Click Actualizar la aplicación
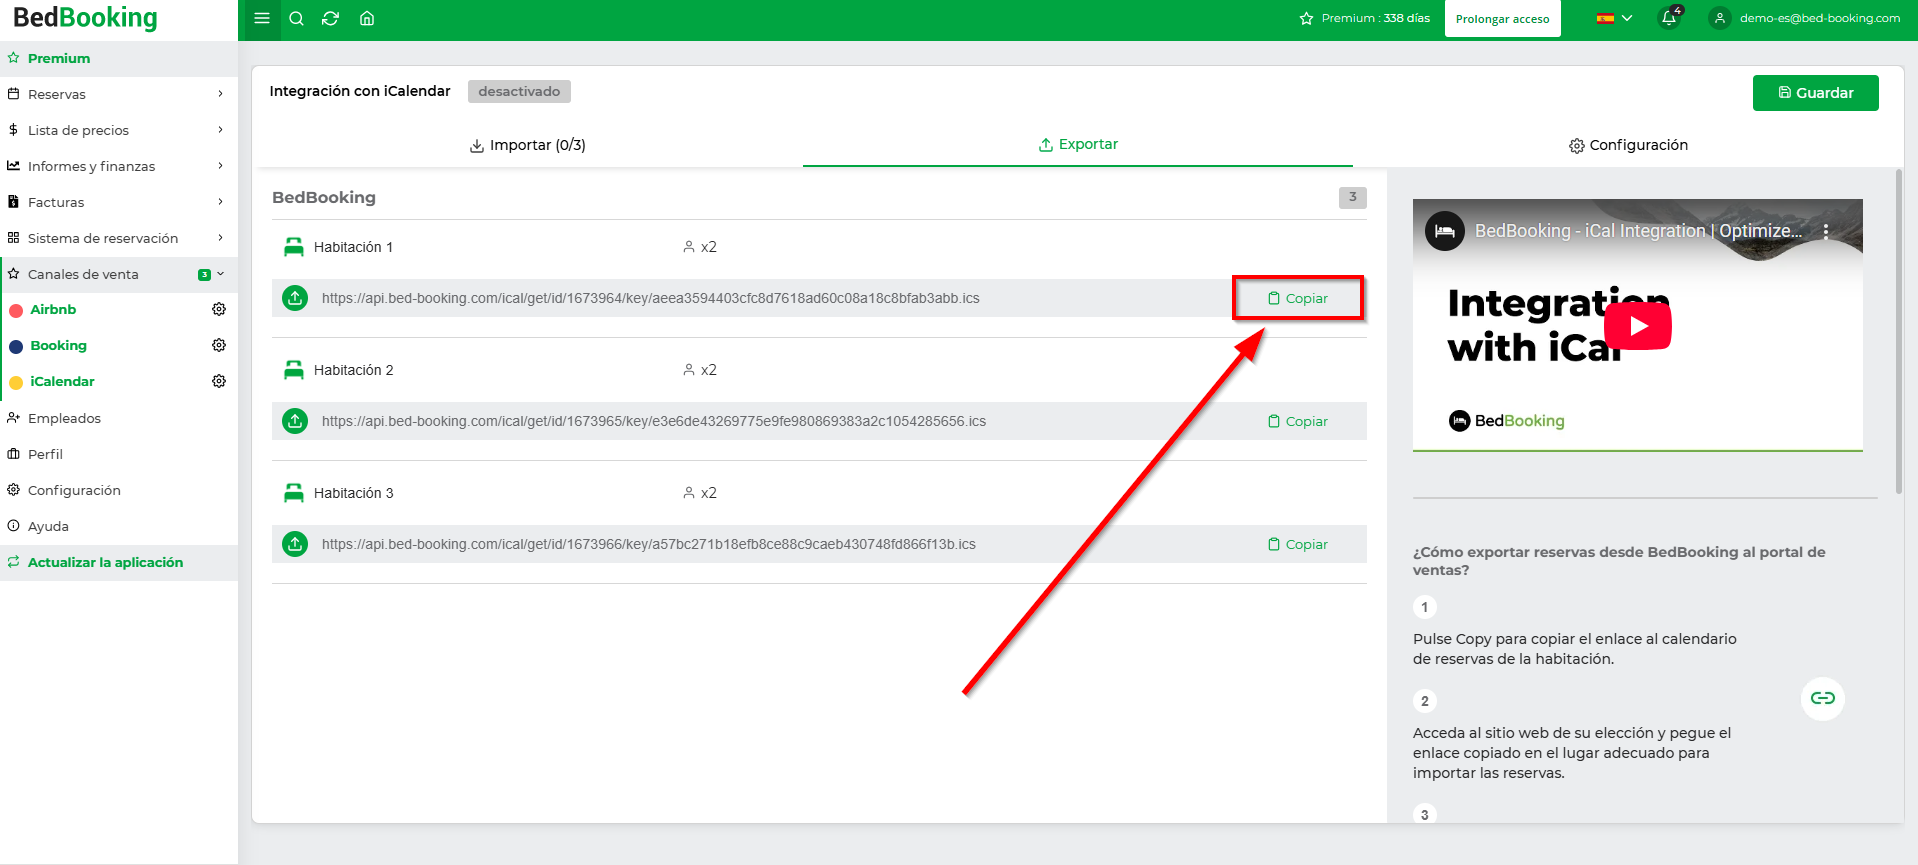Viewport: 1918px width, 865px height. (119, 562)
